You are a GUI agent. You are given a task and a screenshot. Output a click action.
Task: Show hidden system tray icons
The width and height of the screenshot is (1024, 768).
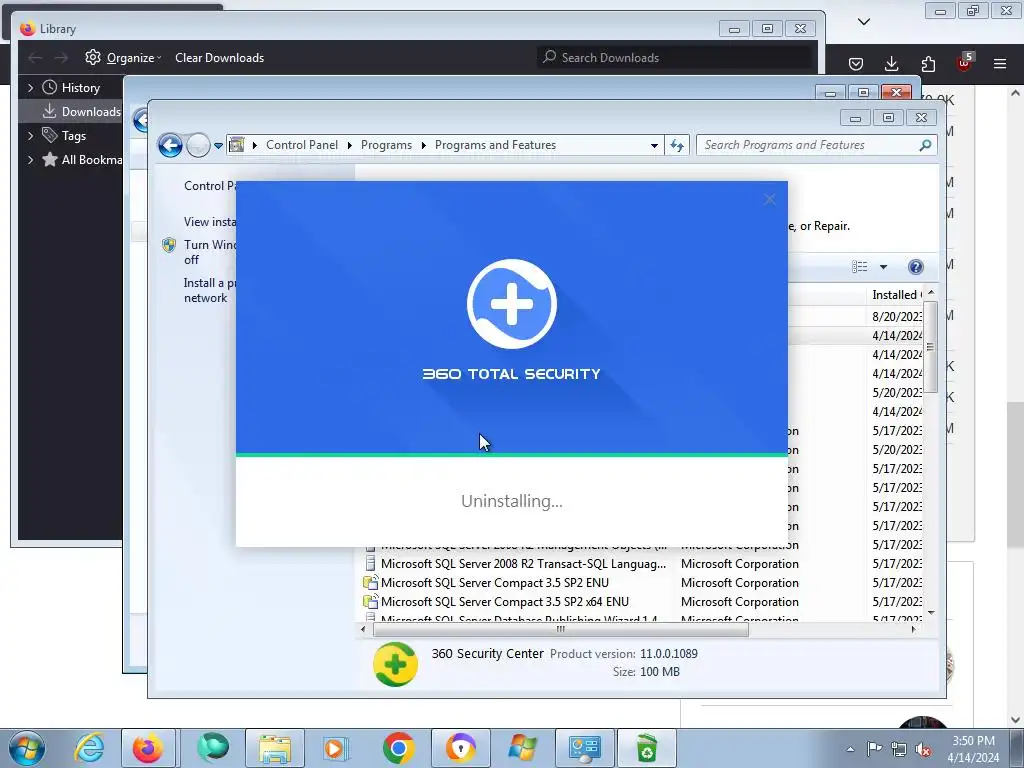[850, 749]
